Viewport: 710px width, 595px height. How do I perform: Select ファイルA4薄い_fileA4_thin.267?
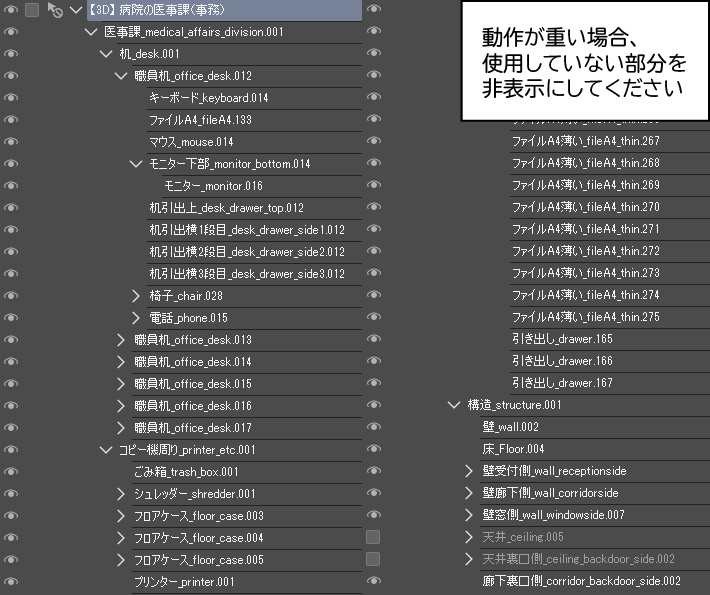tap(610, 141)
